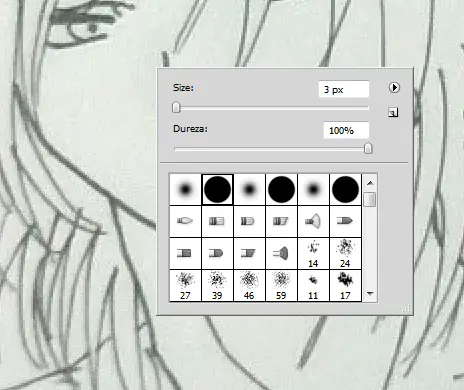Open the brush picker flyout menu arrow

click(394, 88)
